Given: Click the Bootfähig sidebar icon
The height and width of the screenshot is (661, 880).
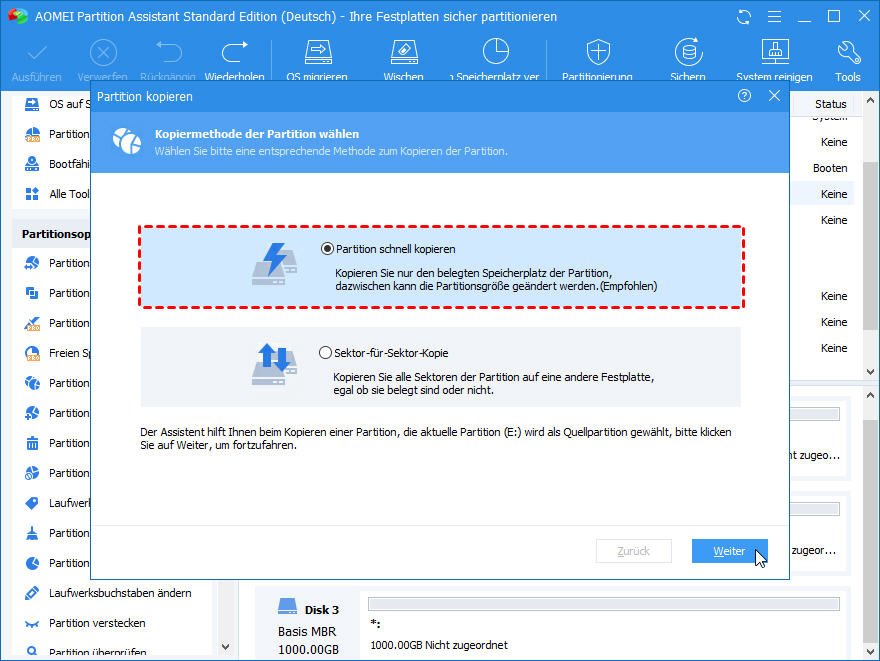Looking at the screenshot, I should coord(33,164).
